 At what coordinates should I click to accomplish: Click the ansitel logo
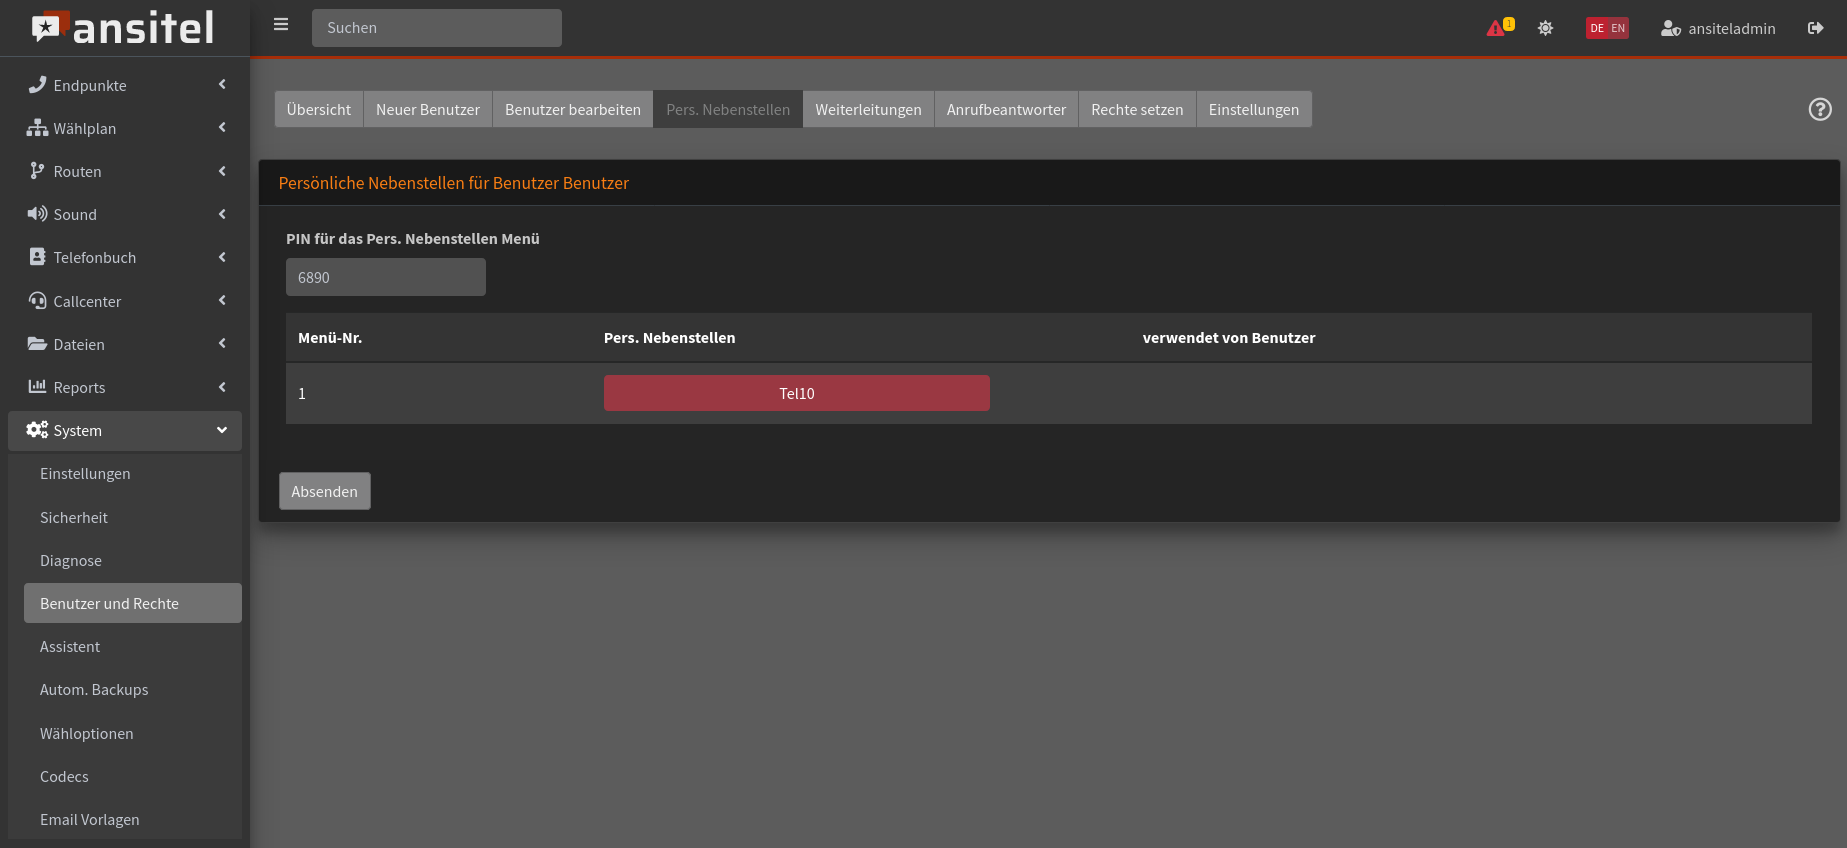click(x=124, y=28)
